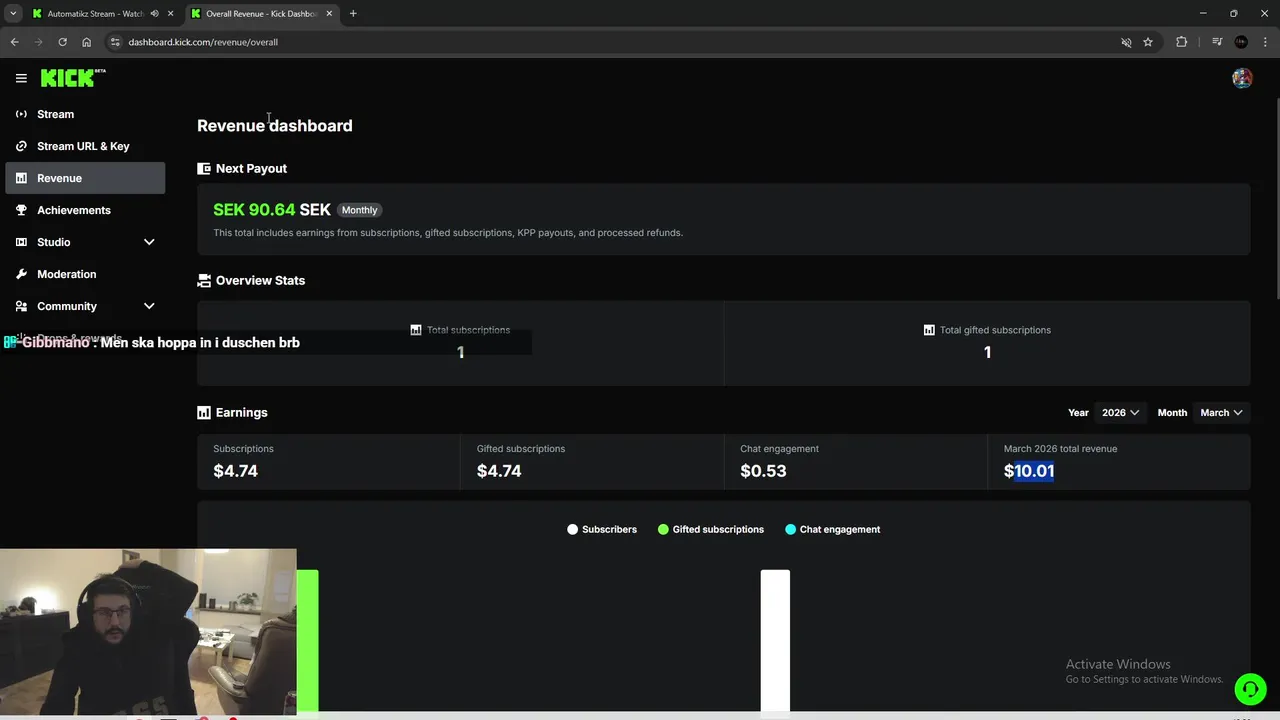Screen dimensions: 1280x720
Task: Click the Next Payout section heading
Action: coord(251,169)
